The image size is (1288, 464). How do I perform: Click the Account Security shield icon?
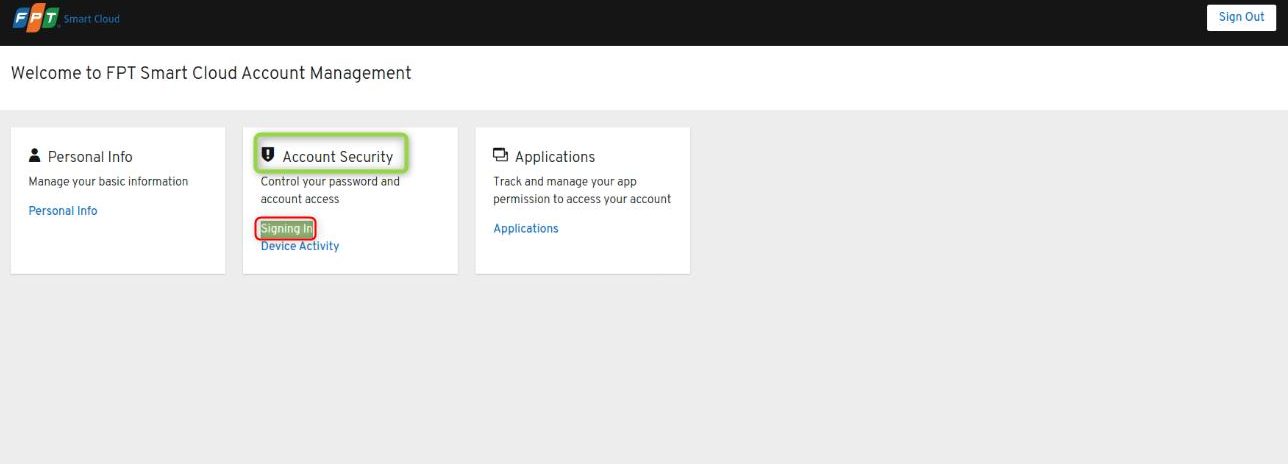click(268, 155)
